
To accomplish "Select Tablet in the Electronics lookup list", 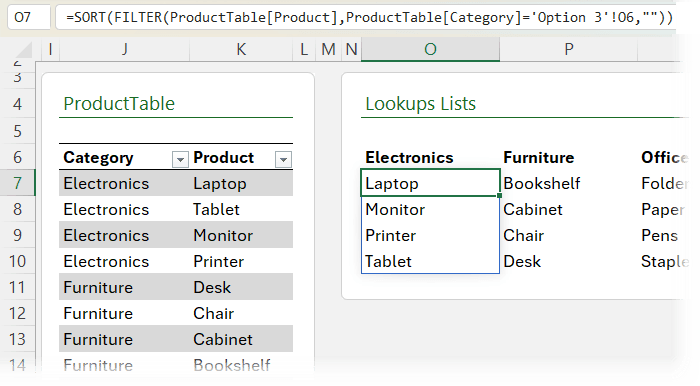I will (x=430, y=261).
